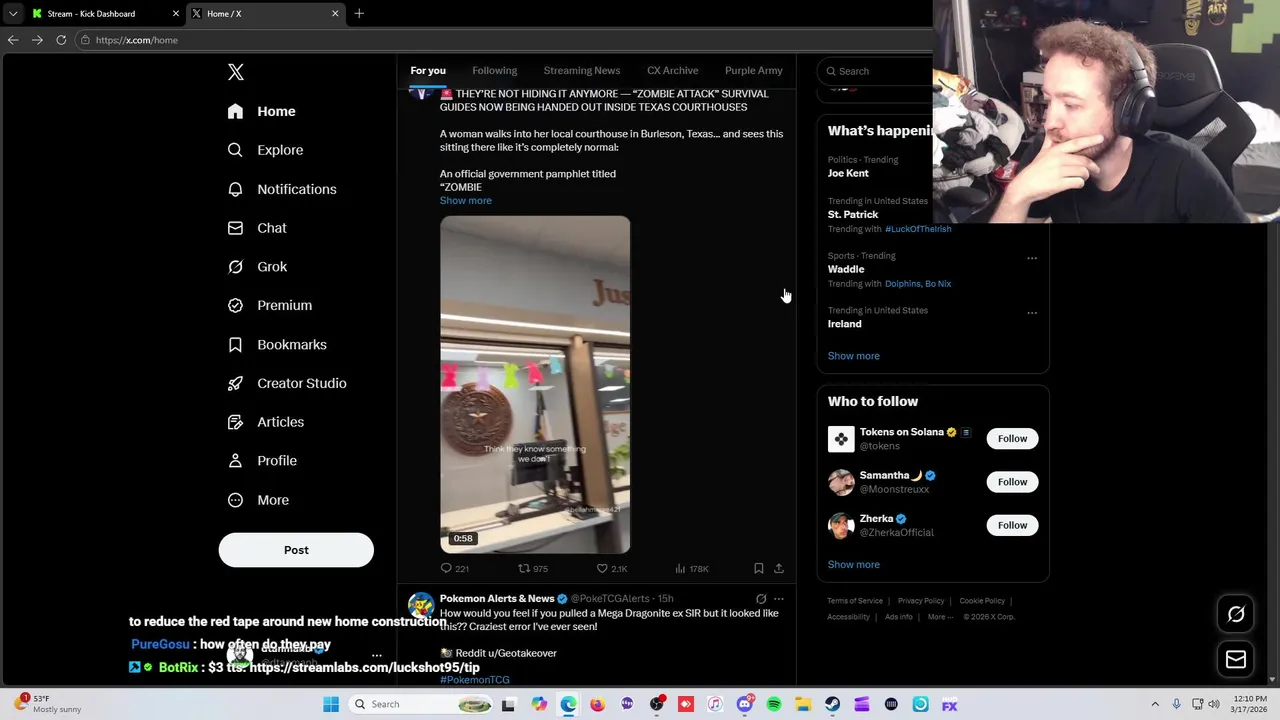This screenshot has width=1280, height=720.
Task: Open more options for Waddle trend
Action: point(1032,258)
